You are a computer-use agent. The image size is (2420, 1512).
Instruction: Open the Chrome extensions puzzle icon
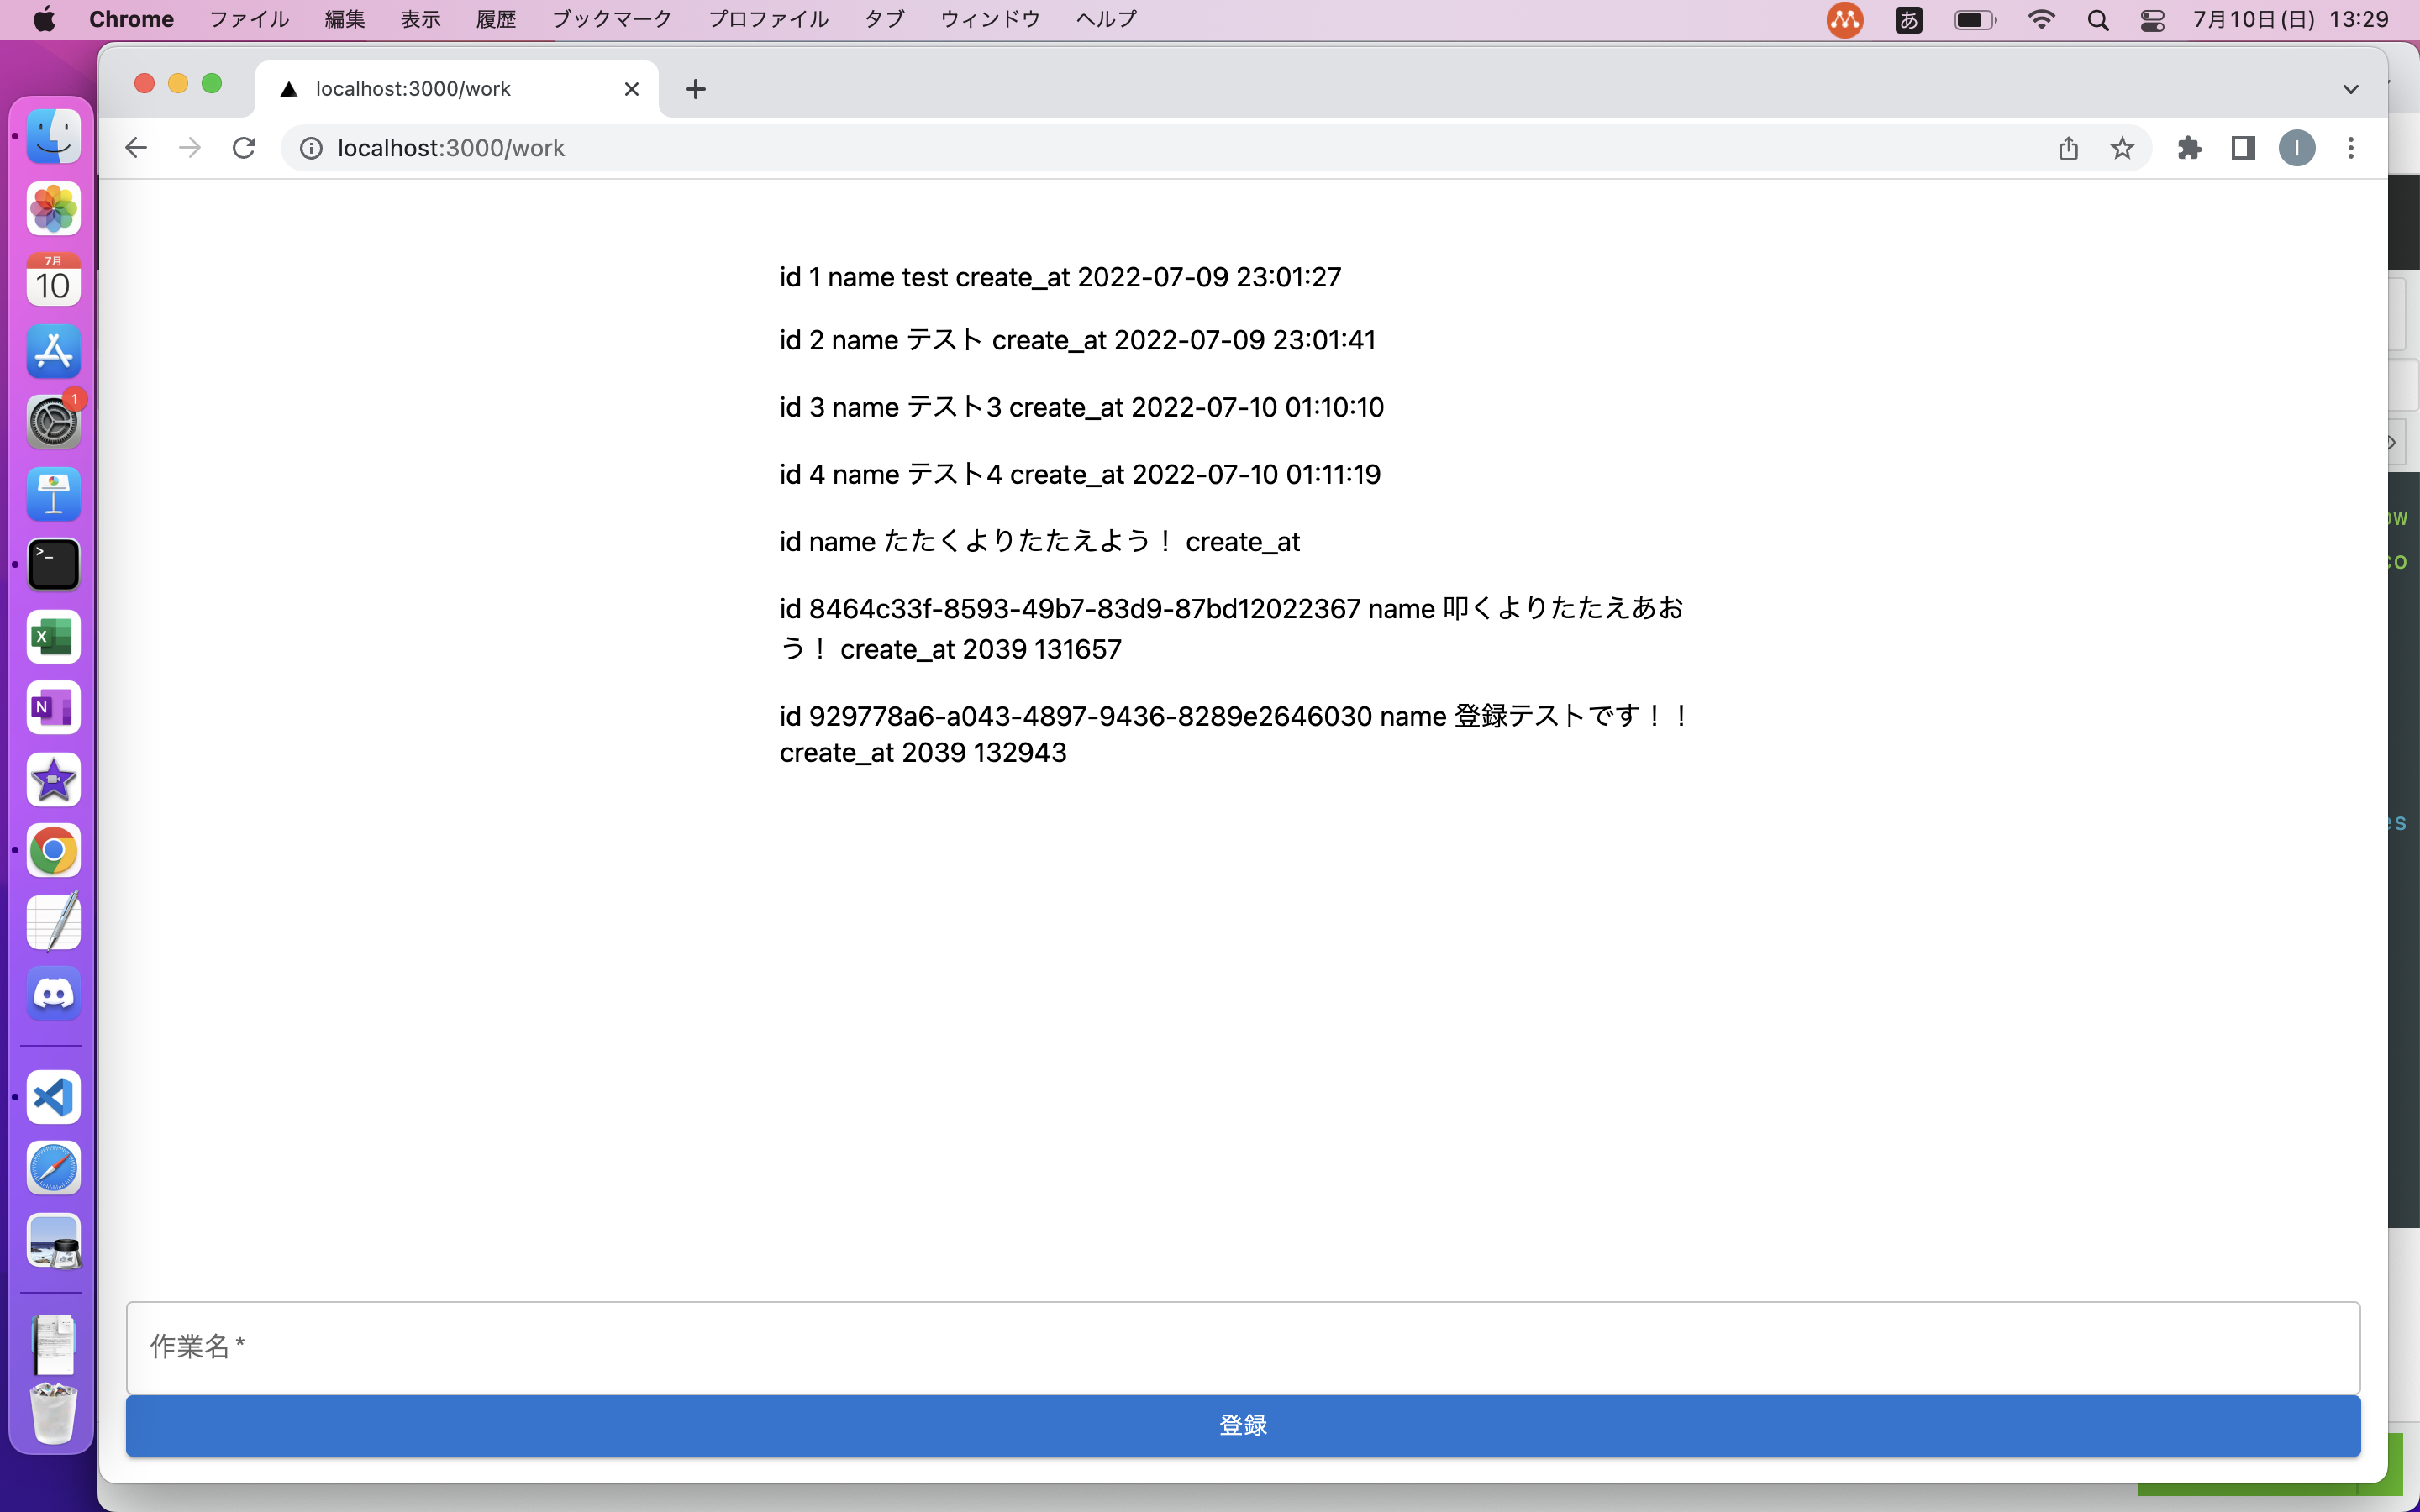[x=2189, y=148]
